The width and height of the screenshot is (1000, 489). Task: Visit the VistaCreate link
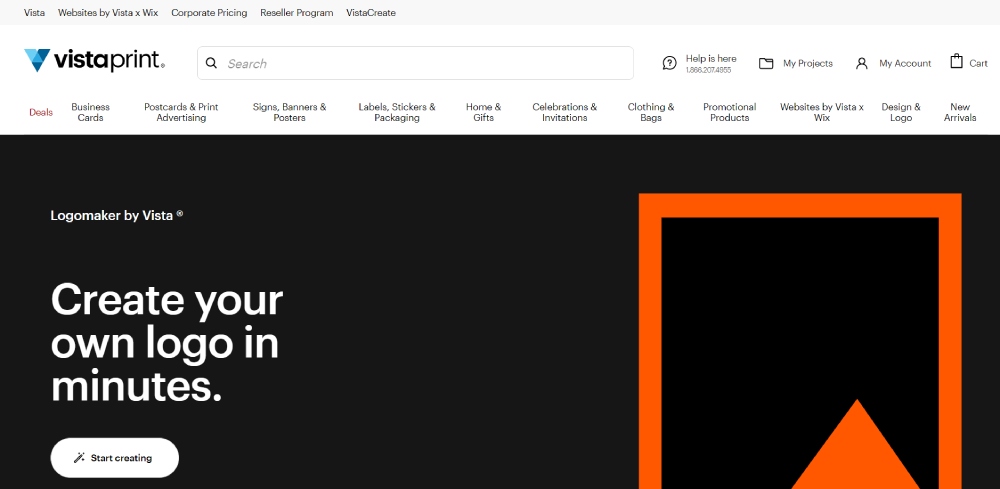coord(371,13)
